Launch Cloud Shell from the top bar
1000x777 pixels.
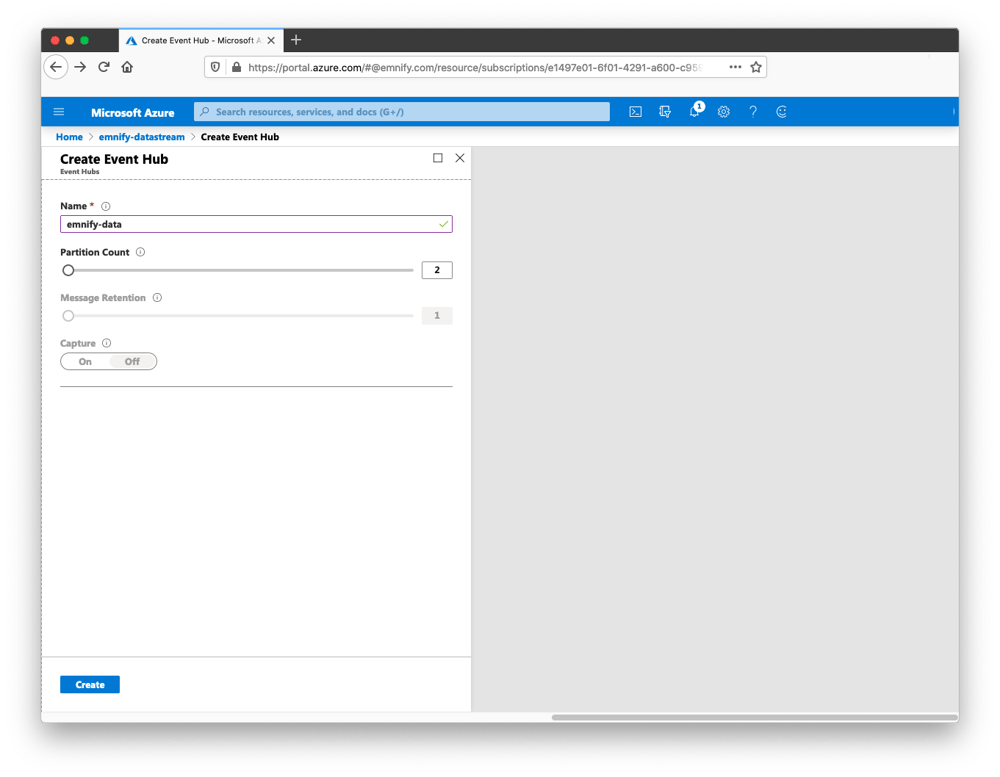(x=635, y=112)
